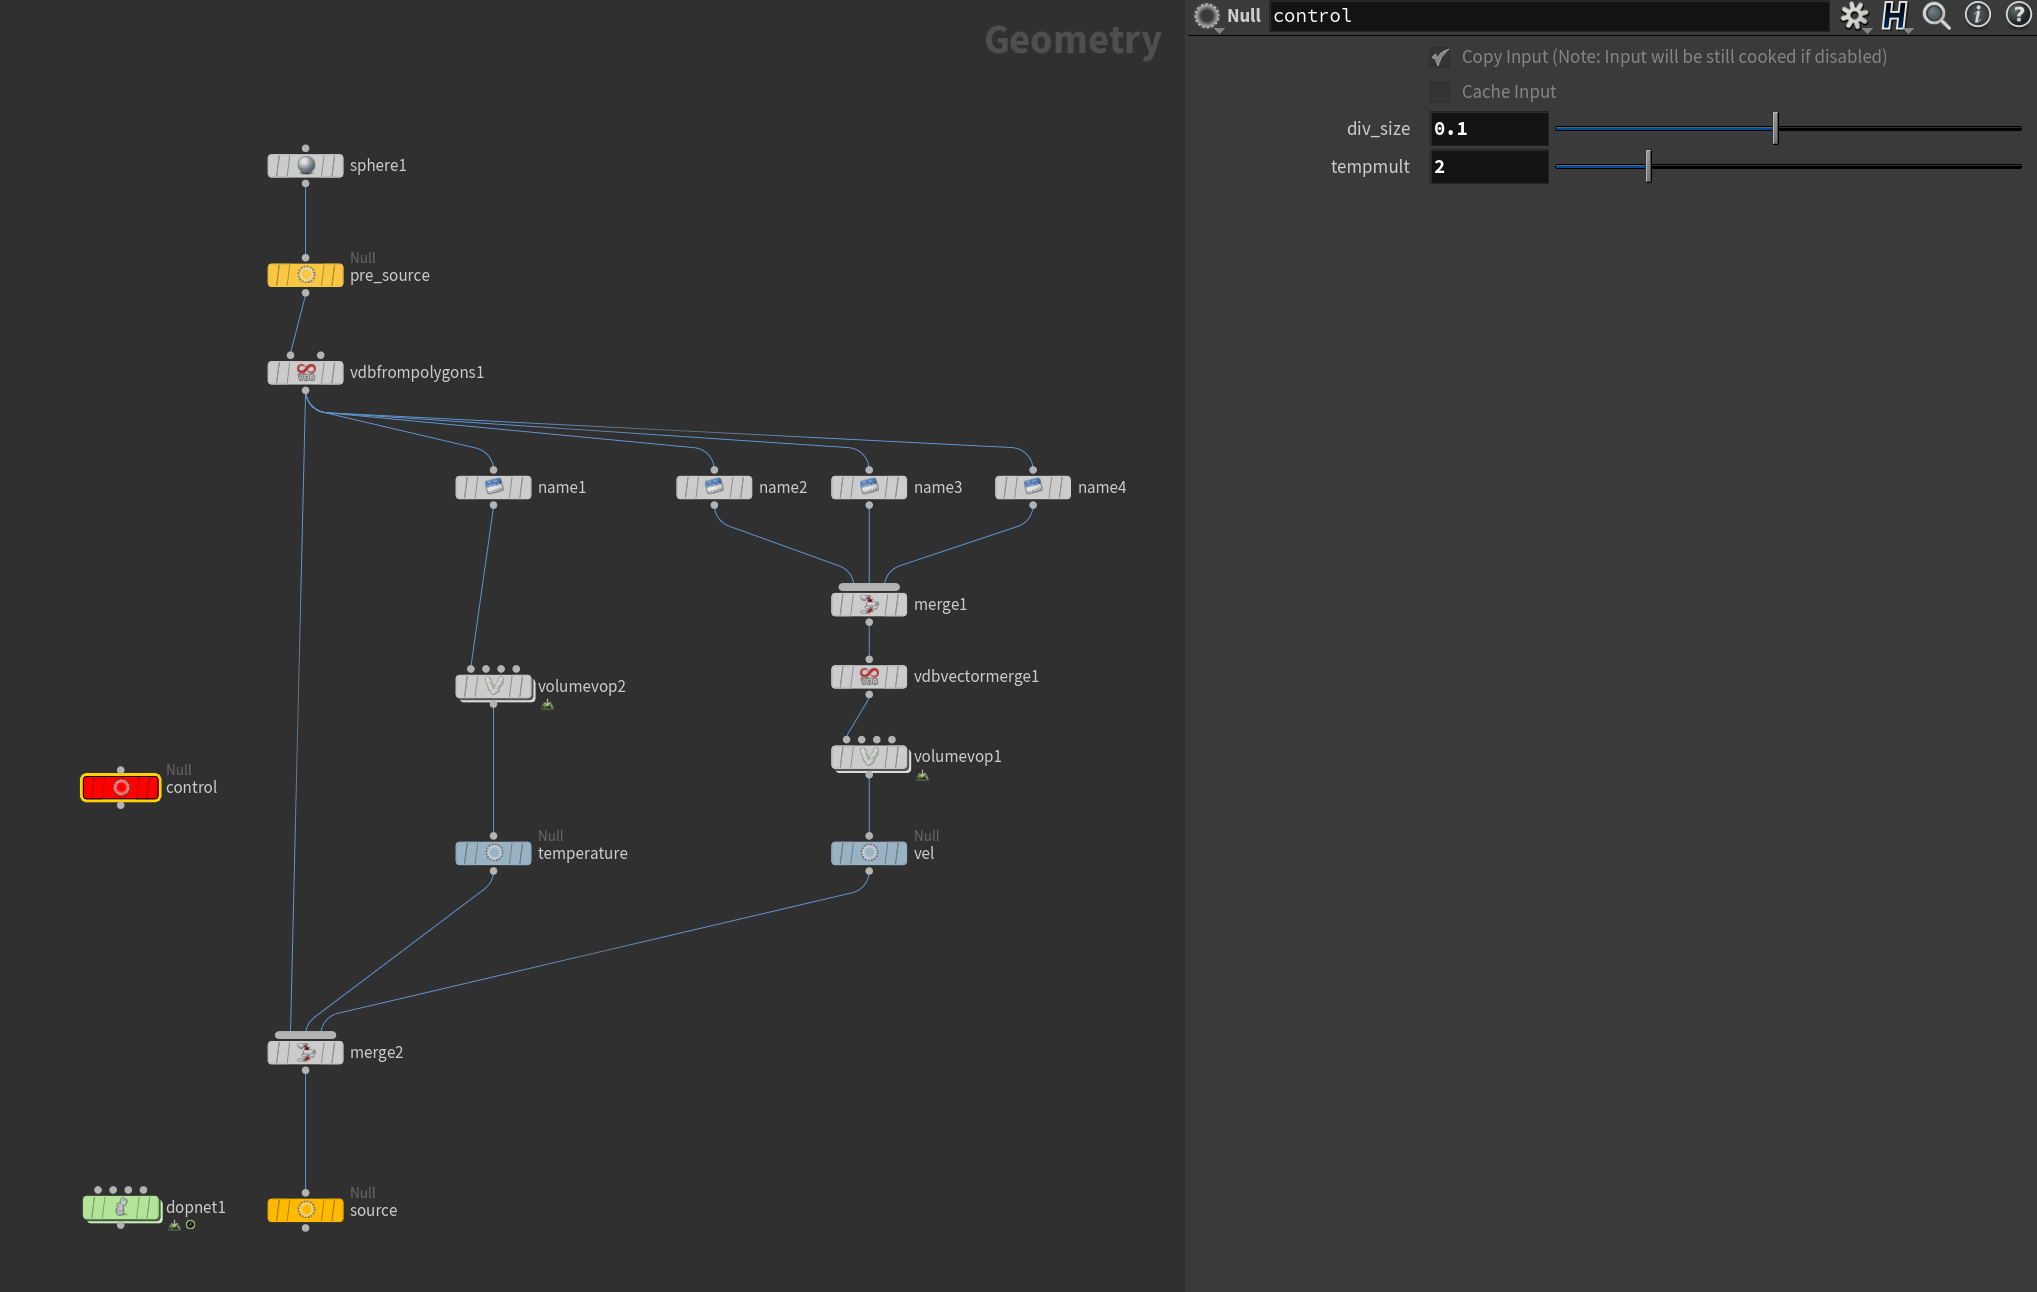This screenshot has width=2037, height=1292.
Task: Click the vdbvectormerge1 node icon
Action: coord(869,677)
